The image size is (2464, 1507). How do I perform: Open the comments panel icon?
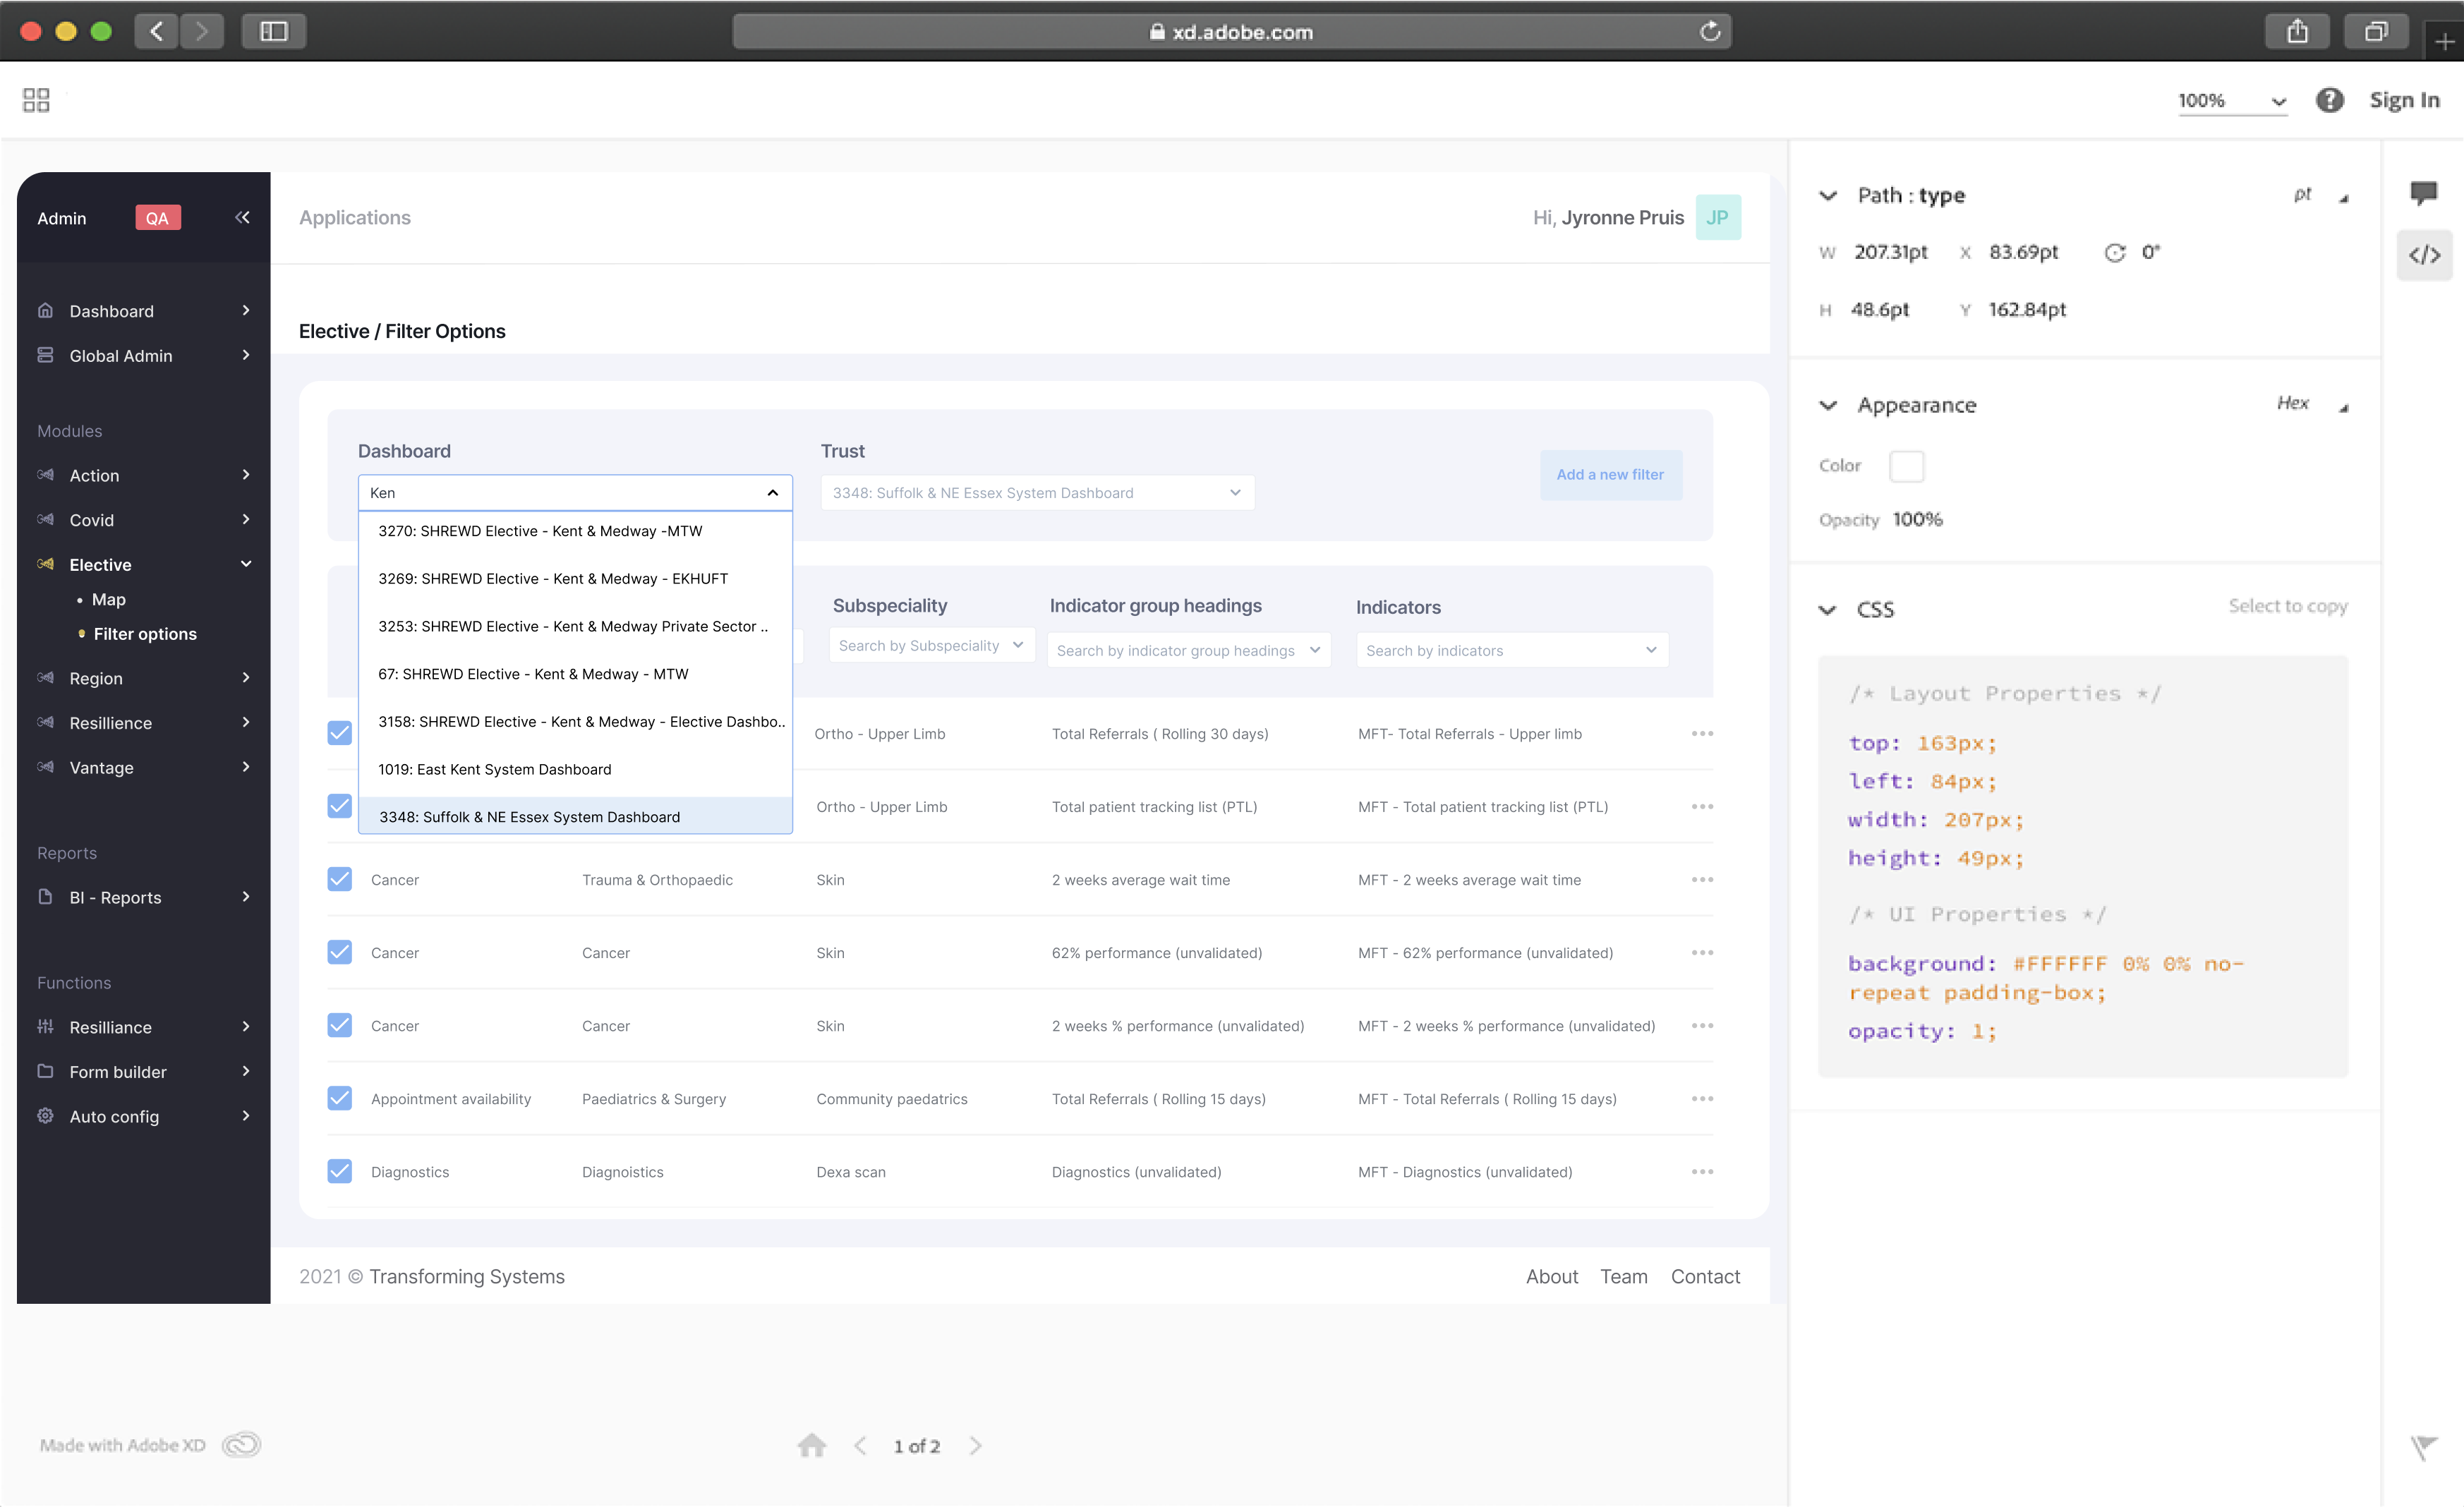pos(2423,192)
